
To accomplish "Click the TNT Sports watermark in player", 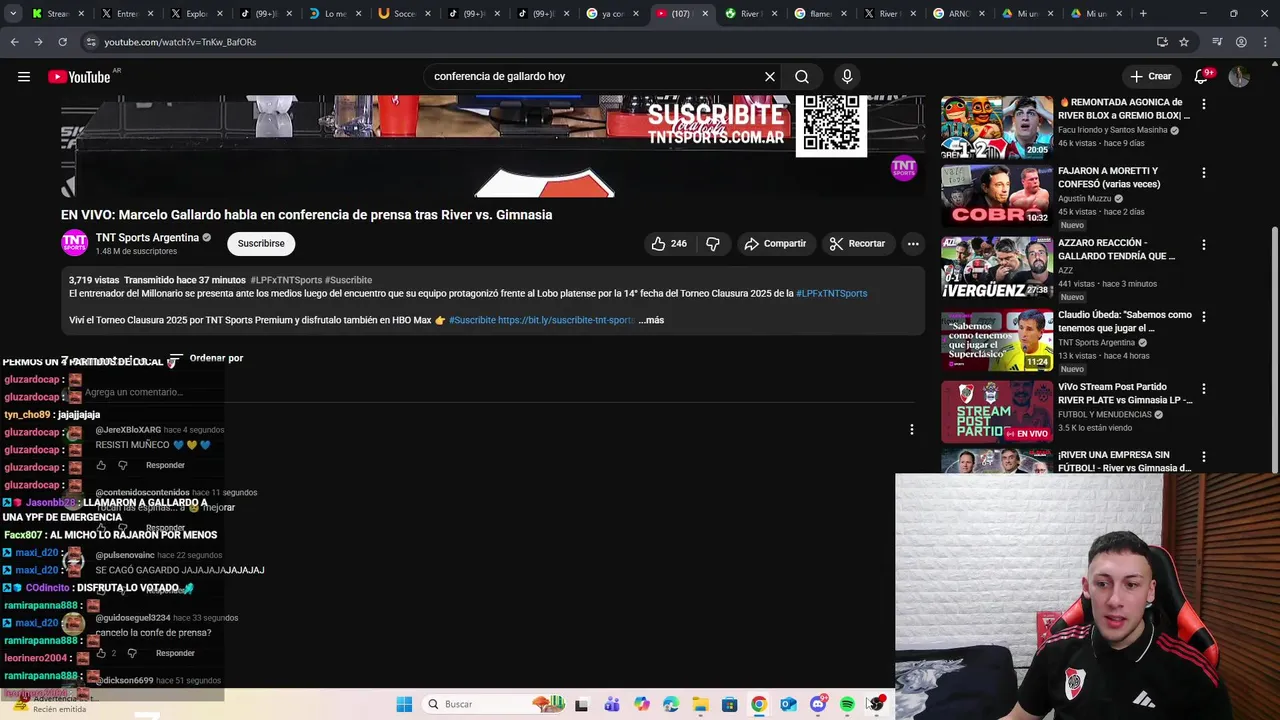I will pos(903,168).
